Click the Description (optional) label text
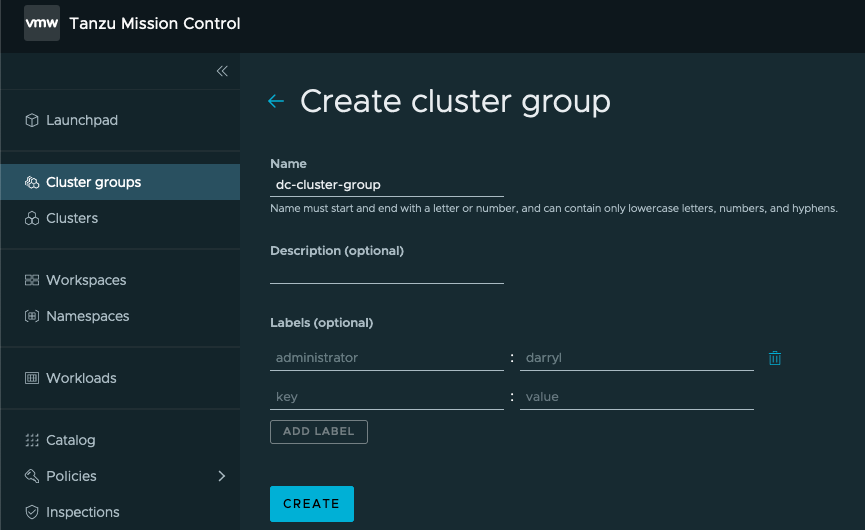The image size is (865, 530). (x=337, y=251)
